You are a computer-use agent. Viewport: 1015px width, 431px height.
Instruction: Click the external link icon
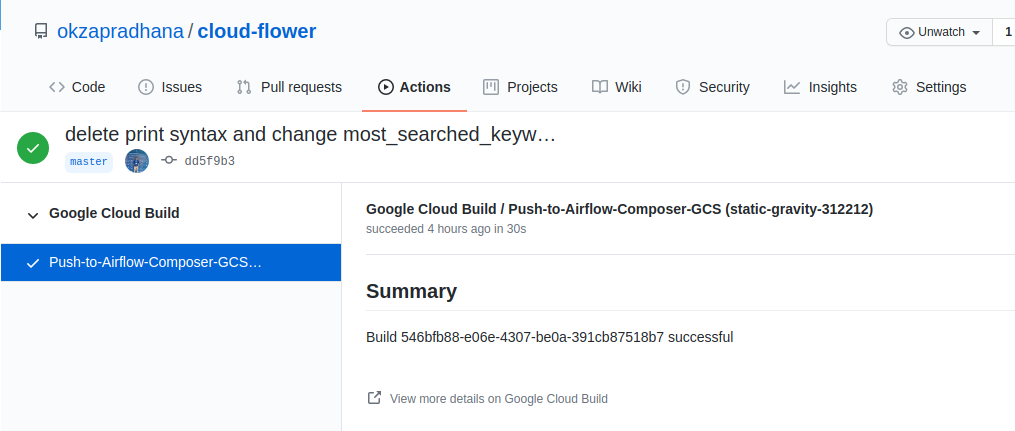point(374,397)
